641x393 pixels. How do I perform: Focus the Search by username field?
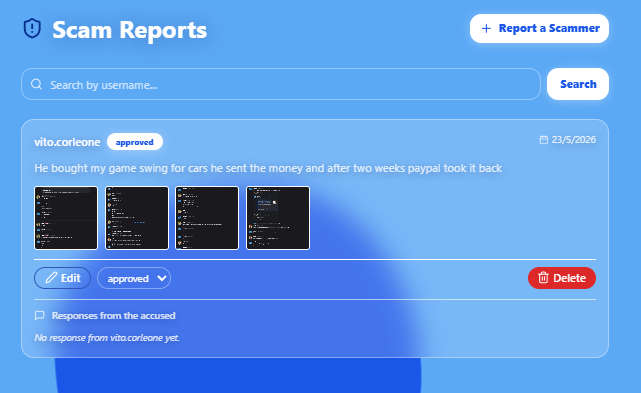click(281, 84)
